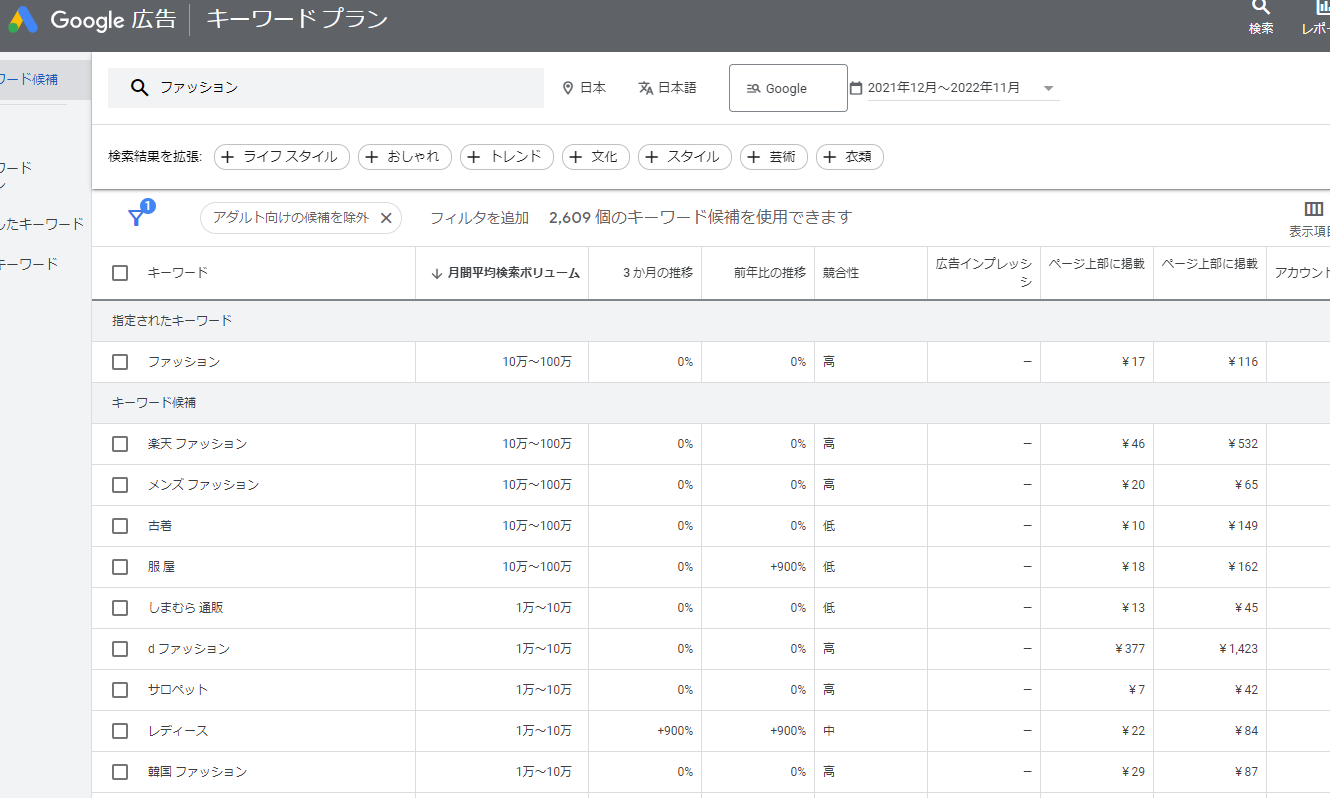Click the location pin icon for 日本
Image resolution: width=1330 pixels, height=798 pixels.
point(568,88)
